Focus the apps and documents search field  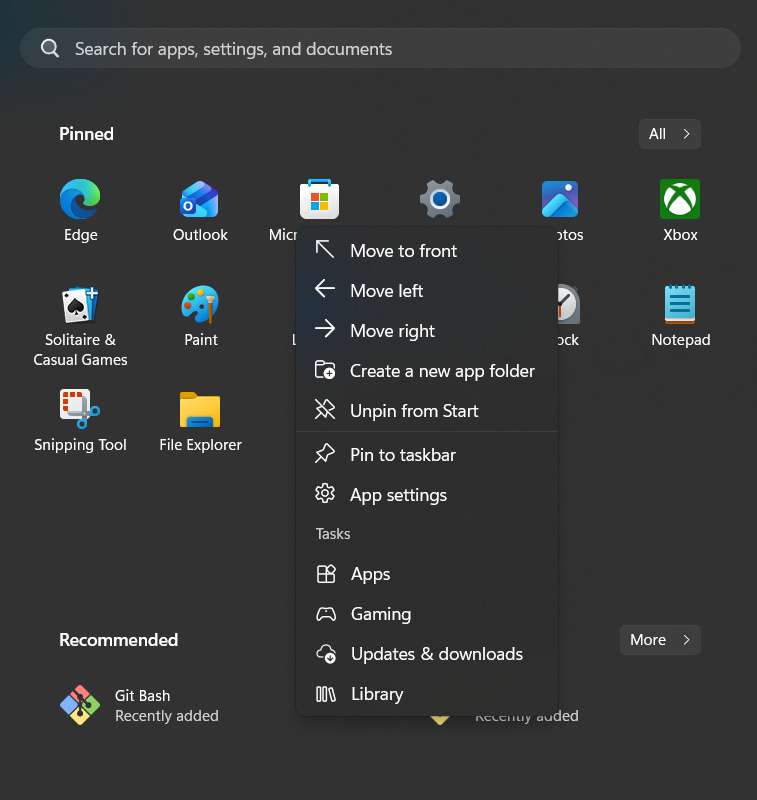point(380,48)
